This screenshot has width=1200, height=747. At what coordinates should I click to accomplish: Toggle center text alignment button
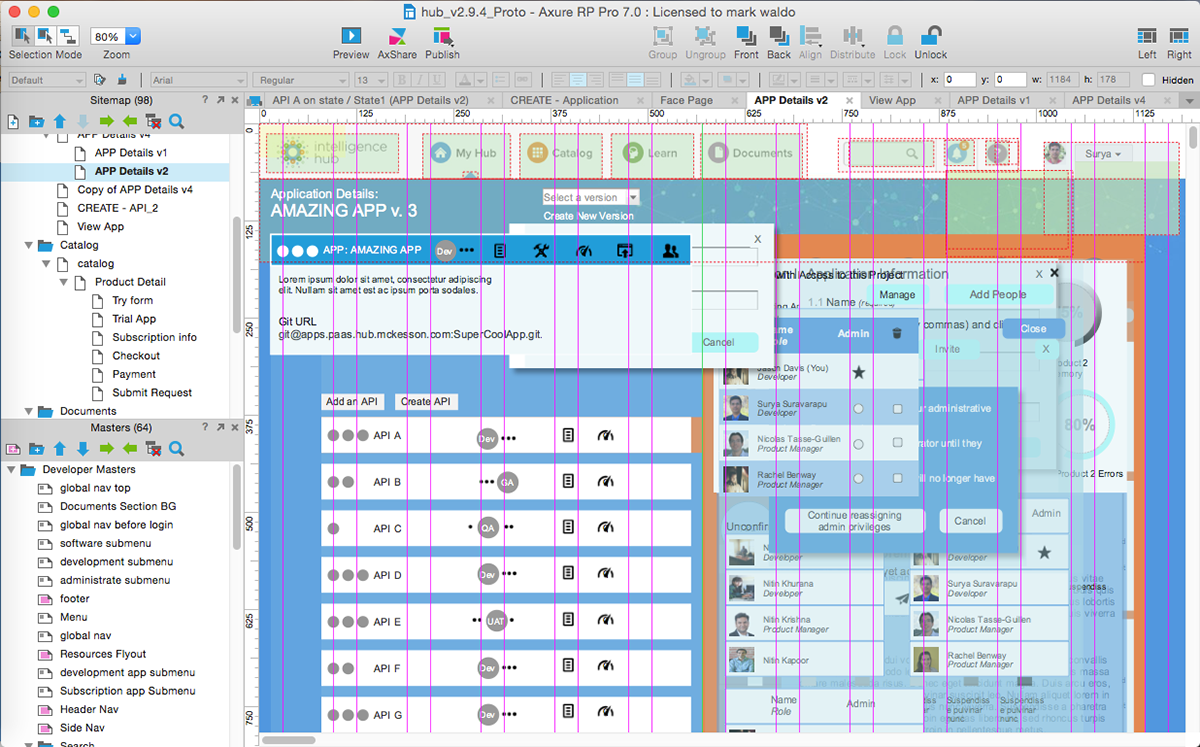click(578, 80)
